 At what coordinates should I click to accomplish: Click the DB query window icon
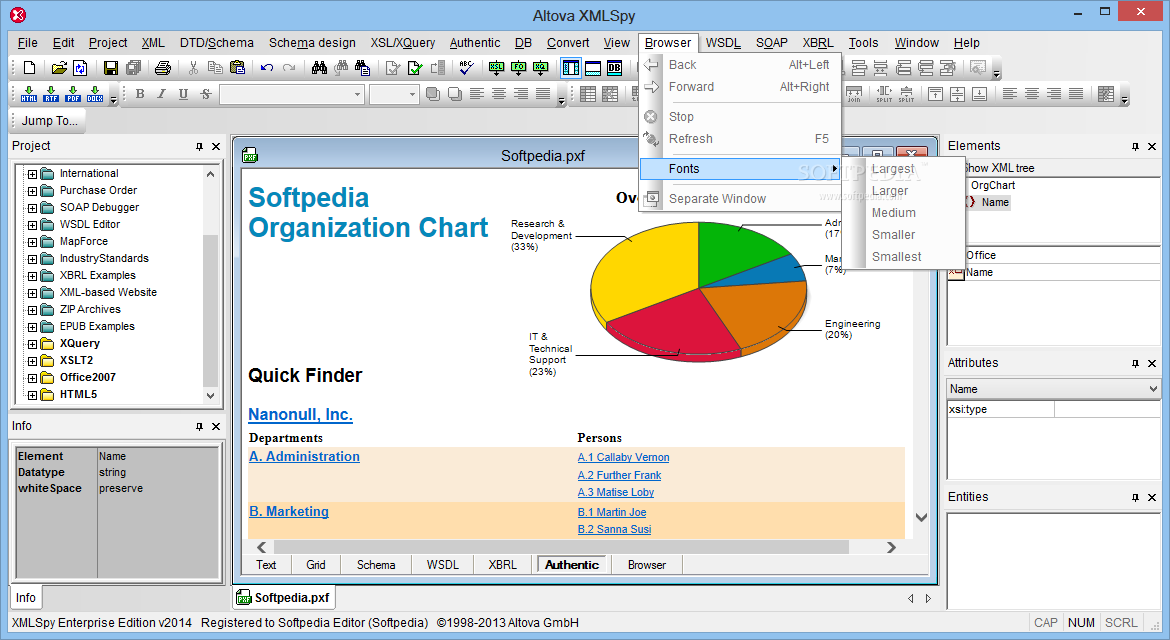point(614,68)
